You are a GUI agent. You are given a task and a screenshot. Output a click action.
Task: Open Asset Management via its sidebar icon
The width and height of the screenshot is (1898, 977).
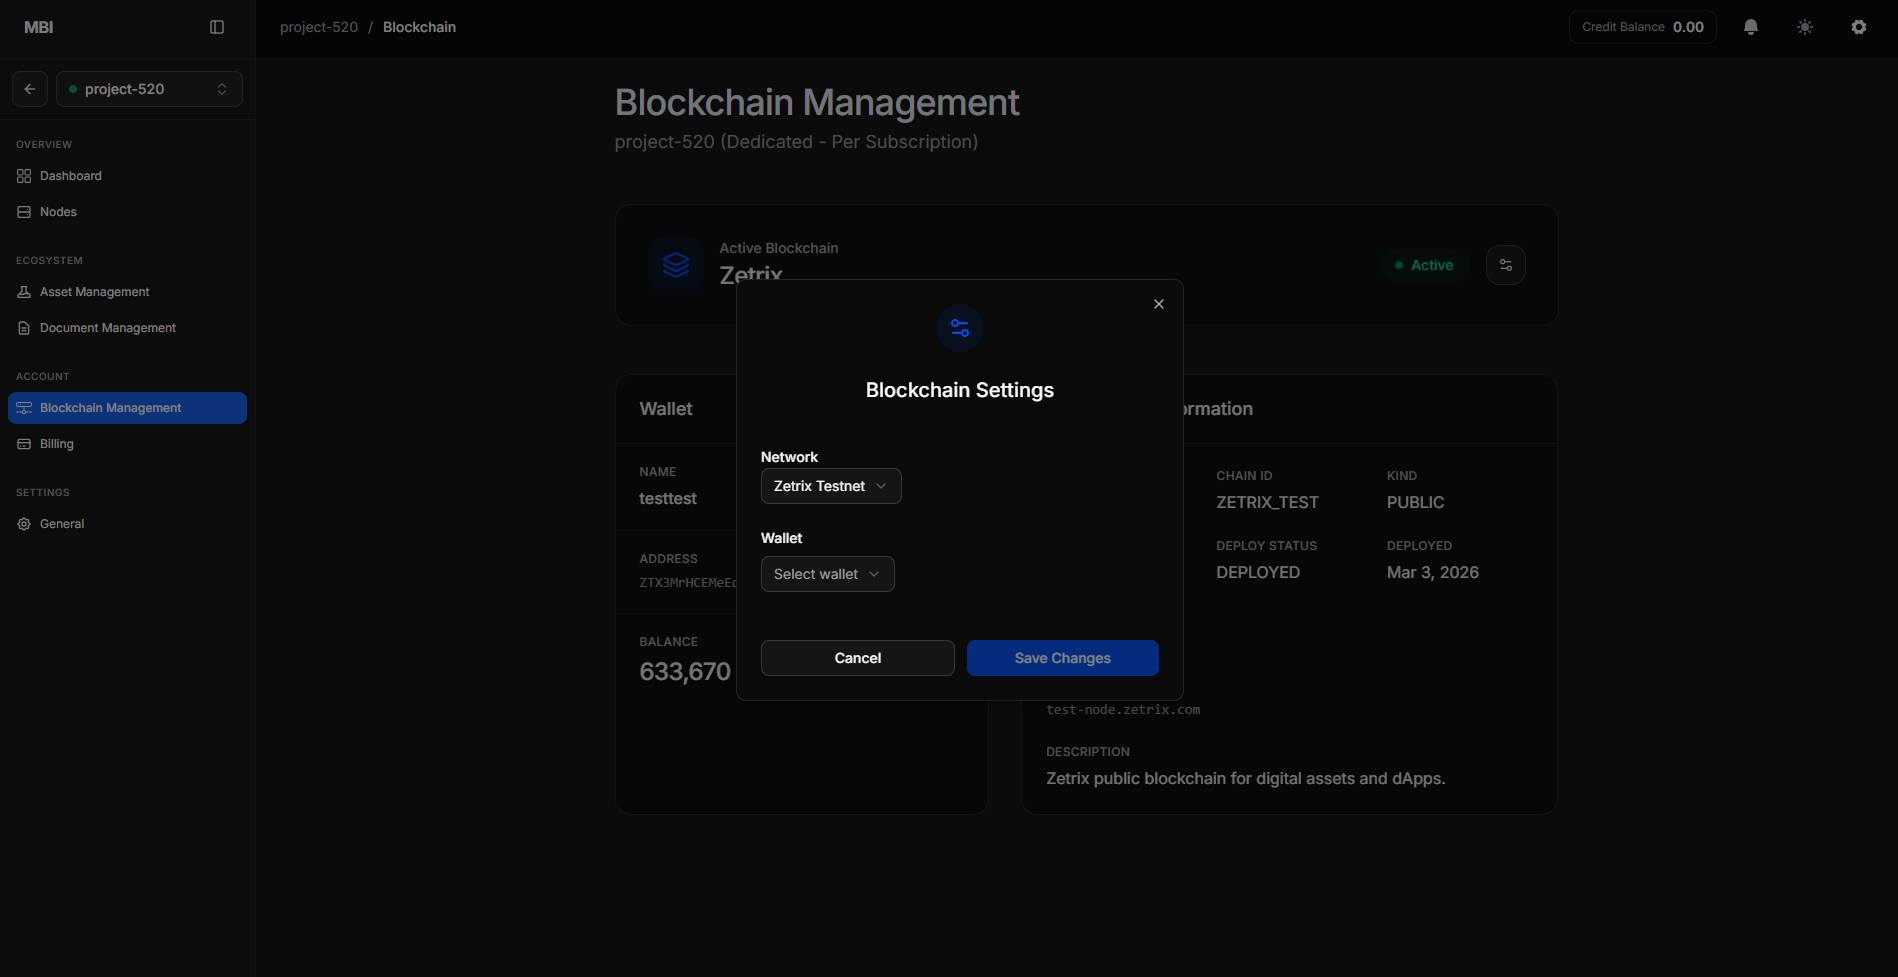(x=22, y=291)
